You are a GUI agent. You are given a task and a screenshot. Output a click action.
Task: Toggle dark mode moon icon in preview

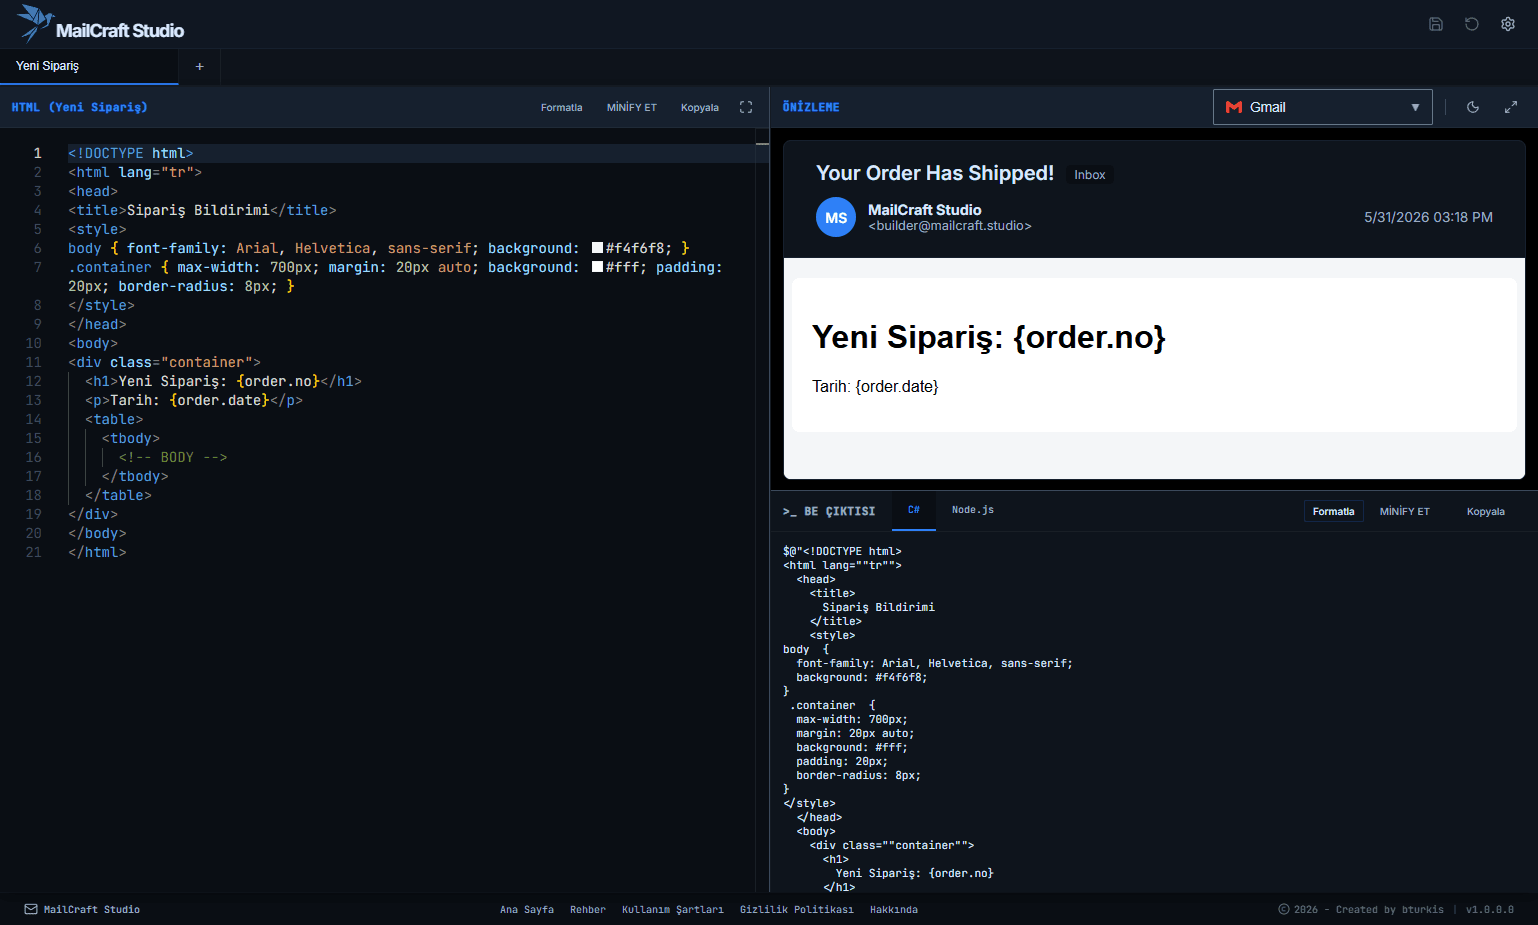pyautogui.click(x=1472, y=107)
